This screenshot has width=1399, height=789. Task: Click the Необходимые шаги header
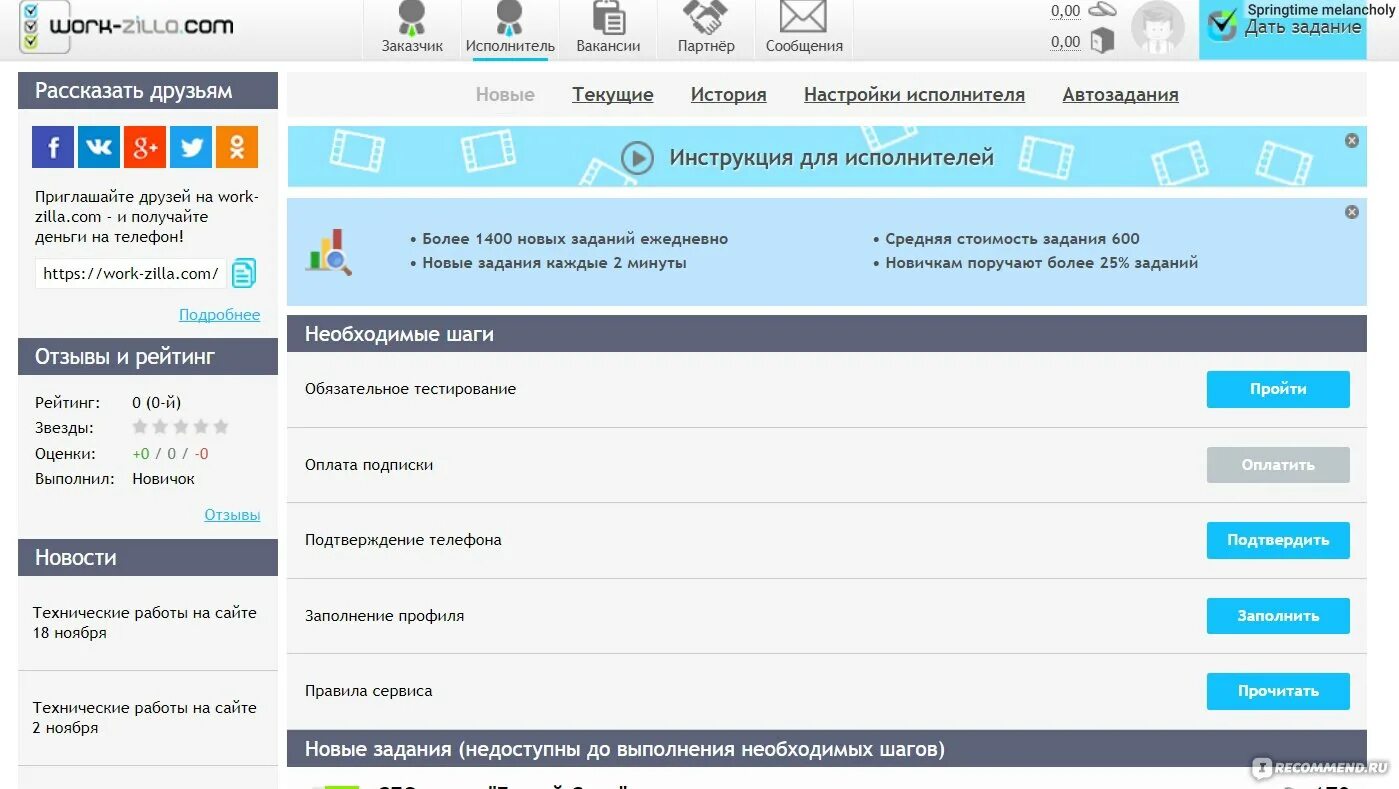pos(827,334)
